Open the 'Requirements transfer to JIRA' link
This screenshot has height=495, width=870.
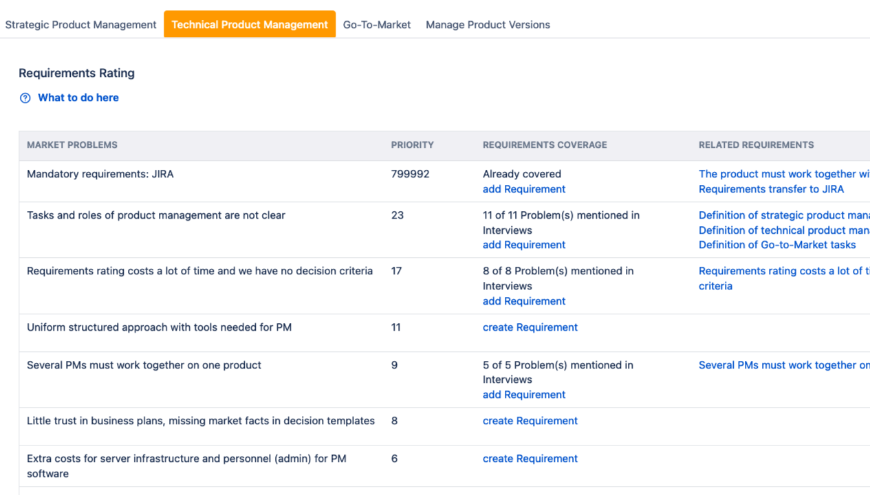pos(771,189)
